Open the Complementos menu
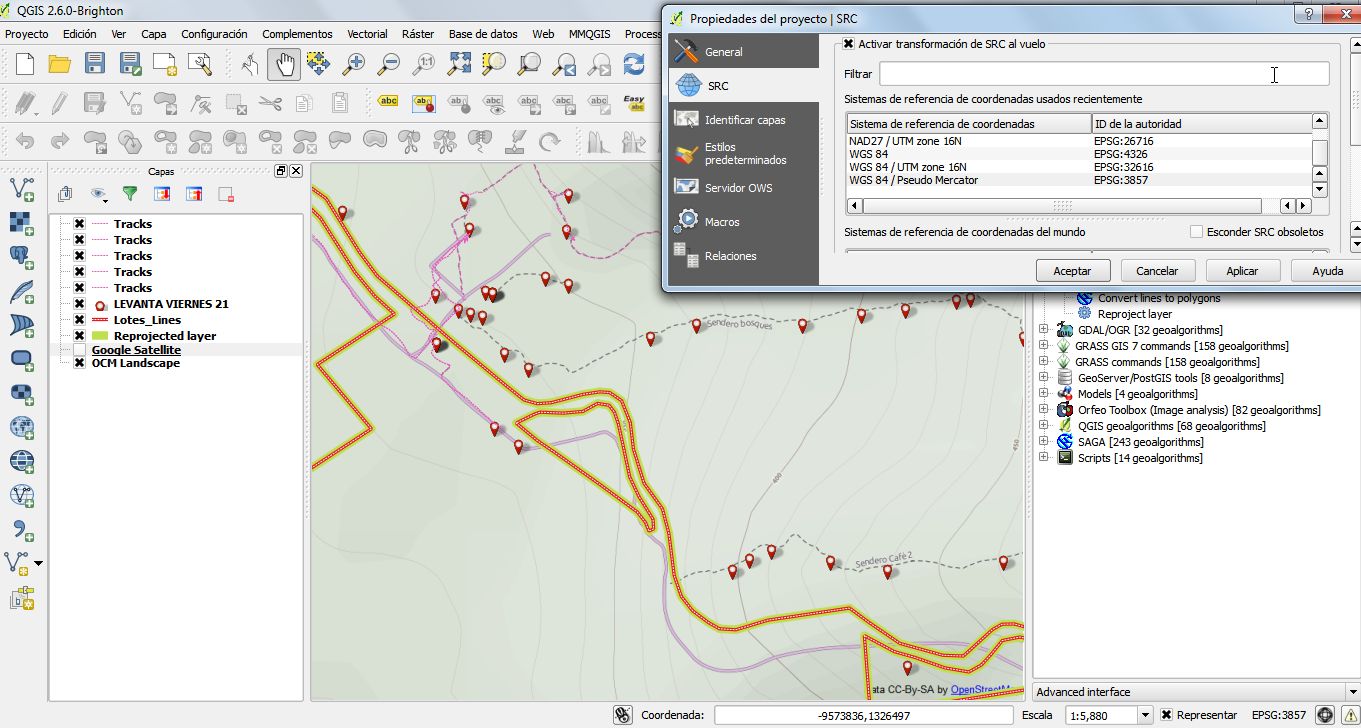The height and width of the screenshot is (728, 1361). (297, 34)
